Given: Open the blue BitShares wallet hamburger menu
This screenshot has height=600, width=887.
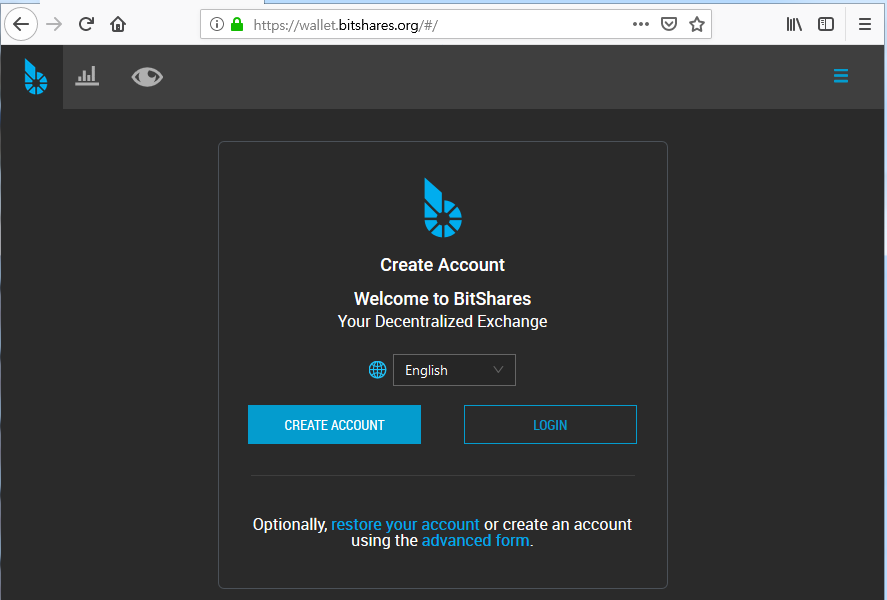Looking at the screenshot, I should click(x=841, y=76).
